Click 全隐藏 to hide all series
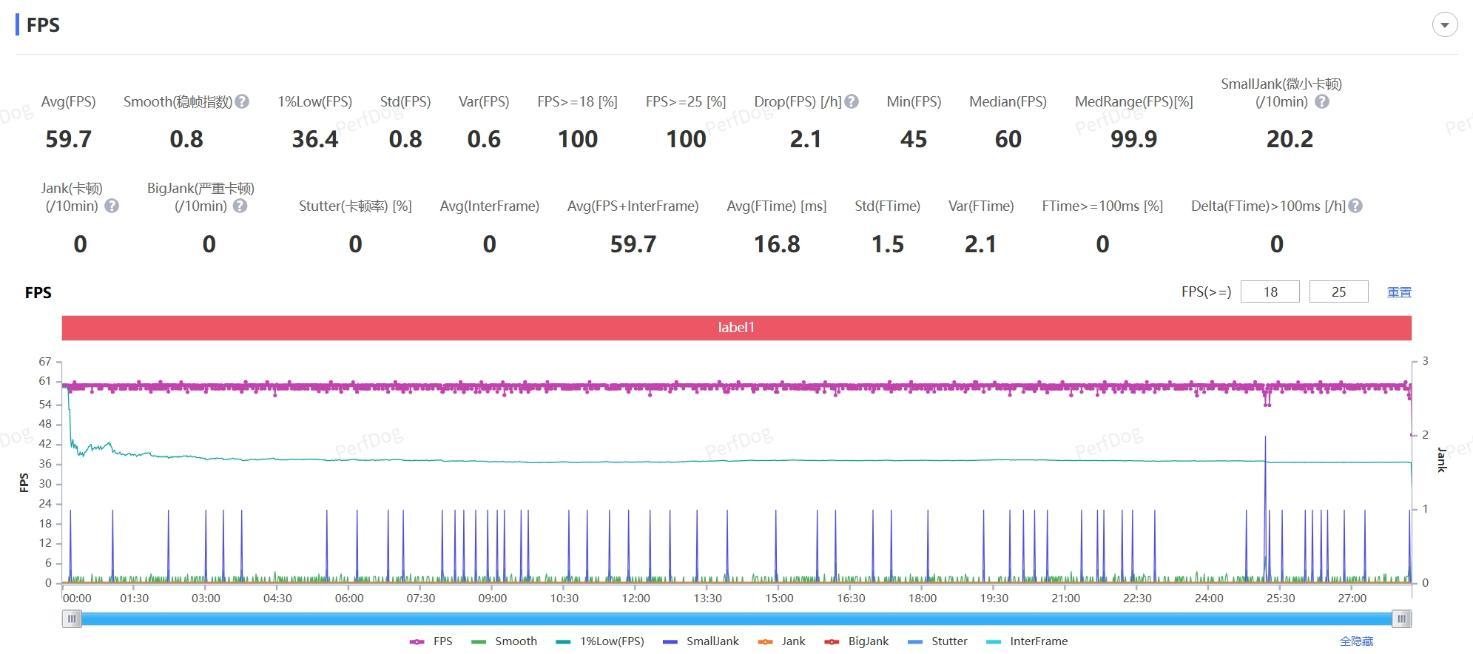Viewport: 1473px width, 654px height. click(x=1356, y=641)
